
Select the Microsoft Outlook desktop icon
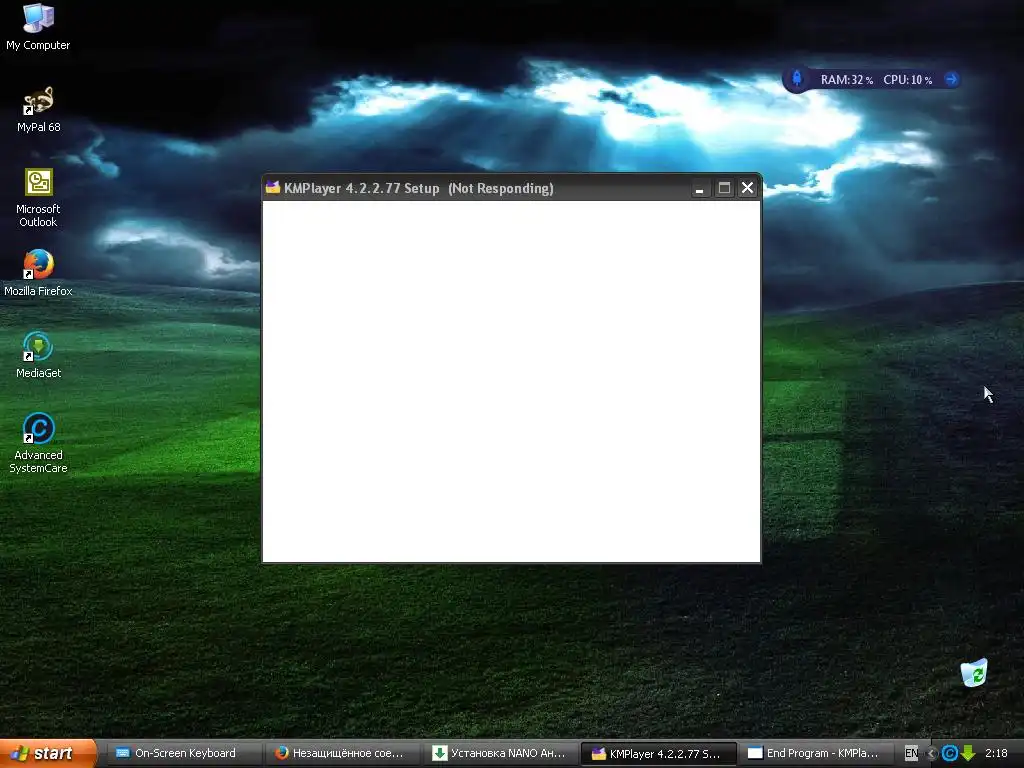point(38,198)
